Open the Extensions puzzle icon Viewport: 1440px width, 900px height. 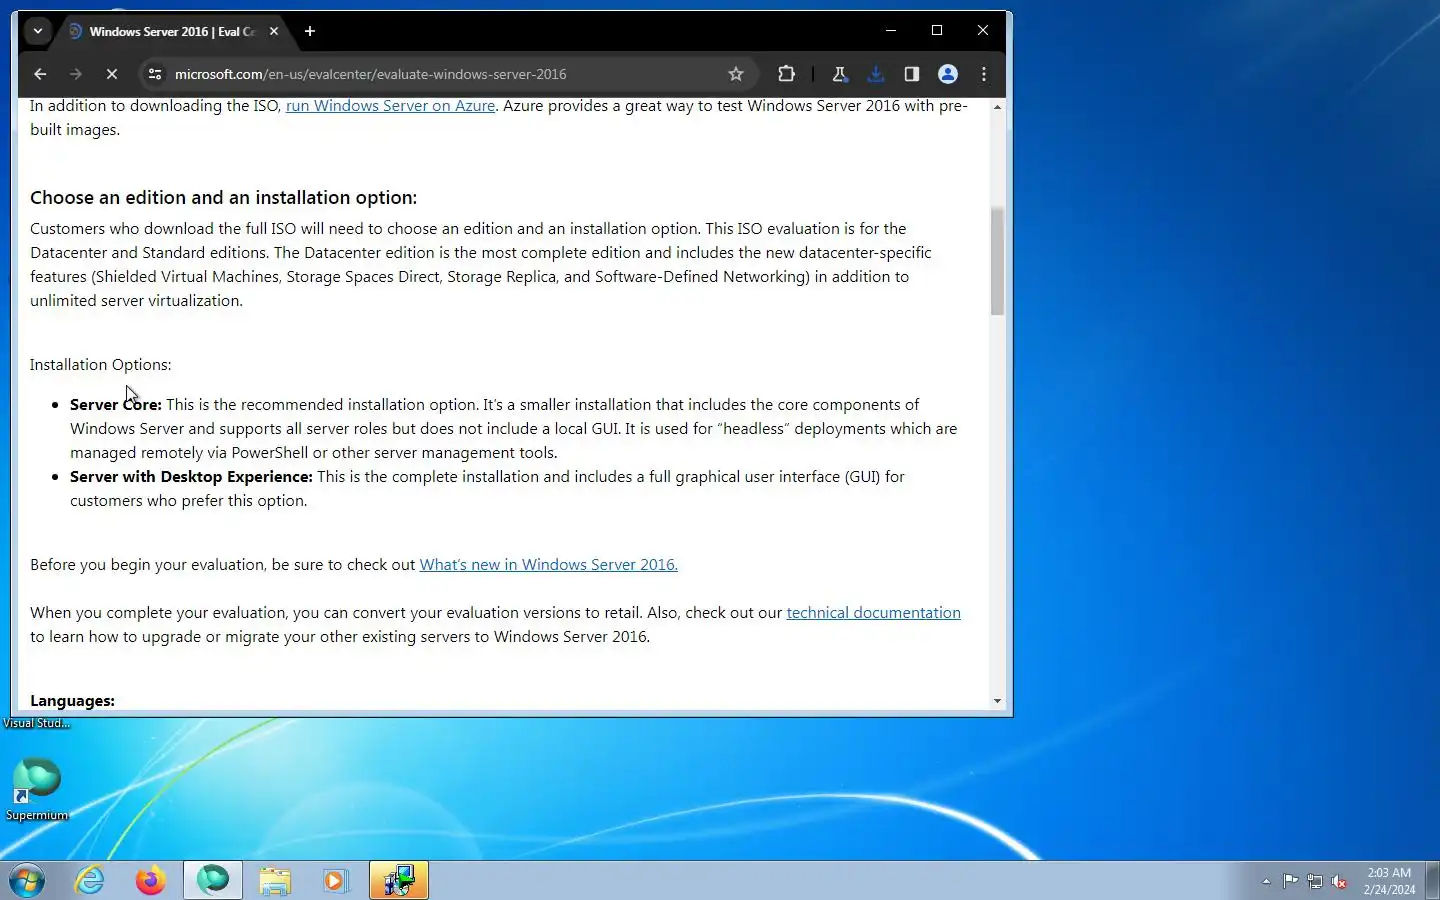(786, 74)
